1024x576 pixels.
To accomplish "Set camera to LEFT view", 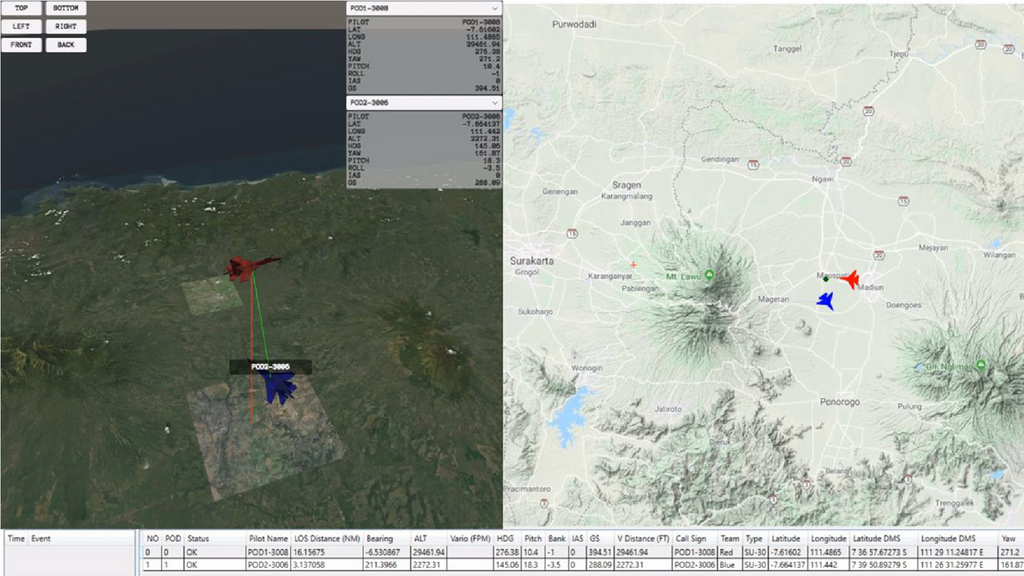I will (21, 26).
